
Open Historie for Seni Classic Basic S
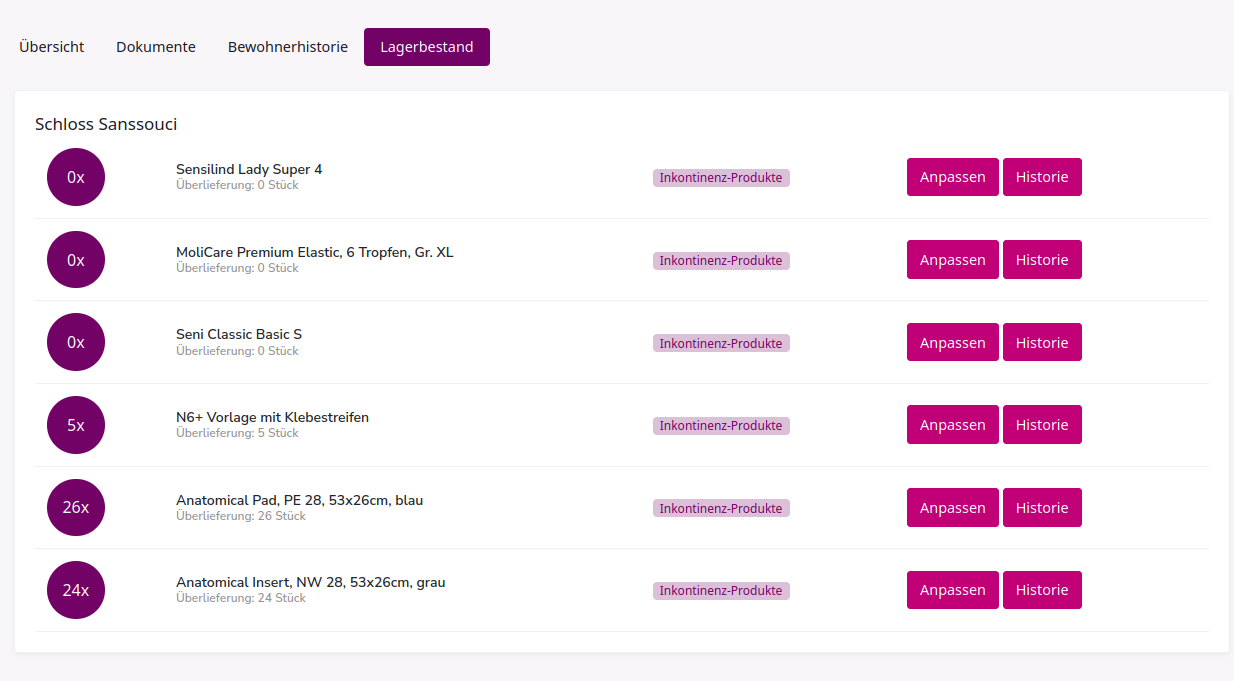(x=1042, y=342)
